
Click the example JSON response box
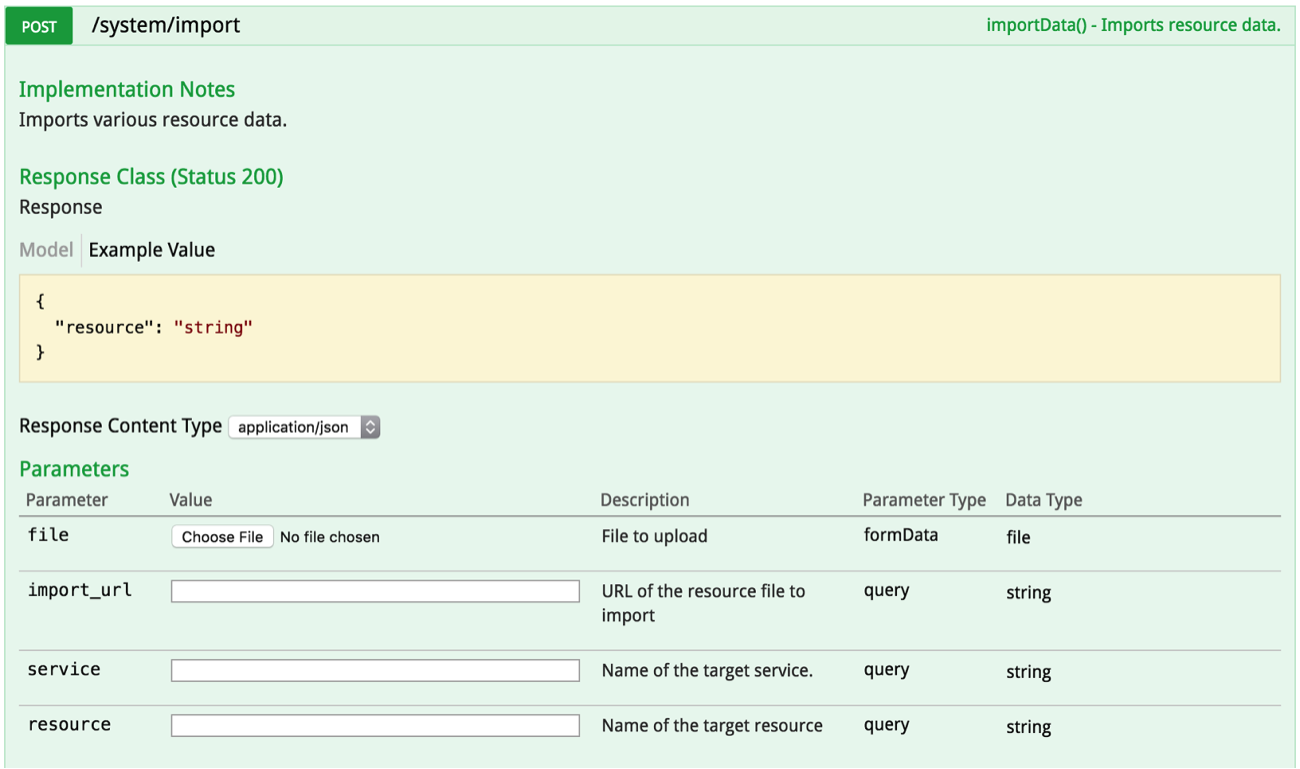[x=650, y=326]
